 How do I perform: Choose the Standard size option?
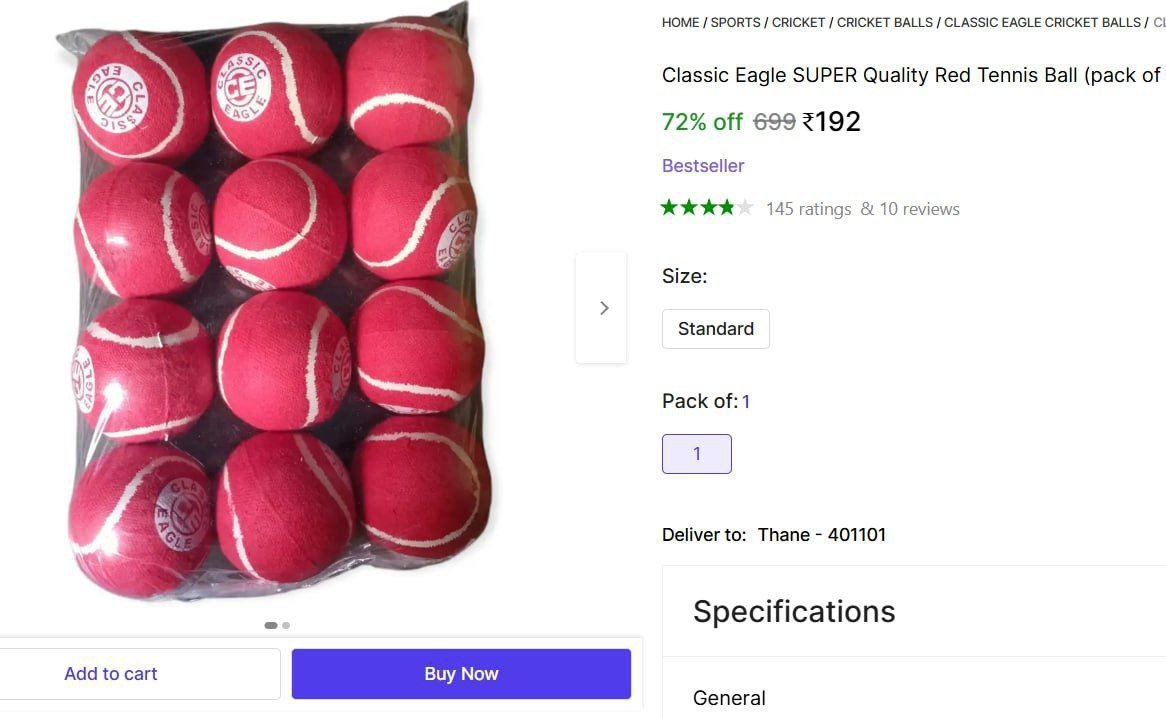point(716,329)
